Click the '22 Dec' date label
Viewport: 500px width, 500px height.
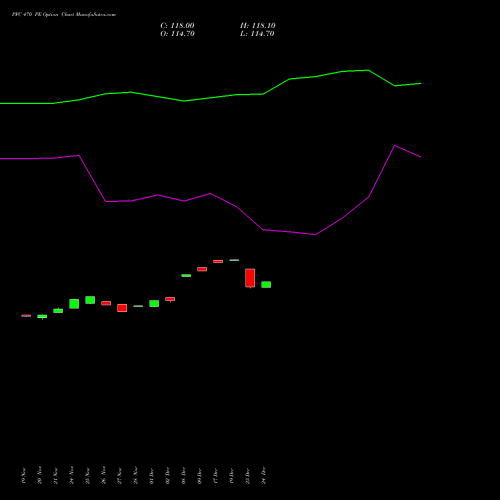tap(248, 475)
